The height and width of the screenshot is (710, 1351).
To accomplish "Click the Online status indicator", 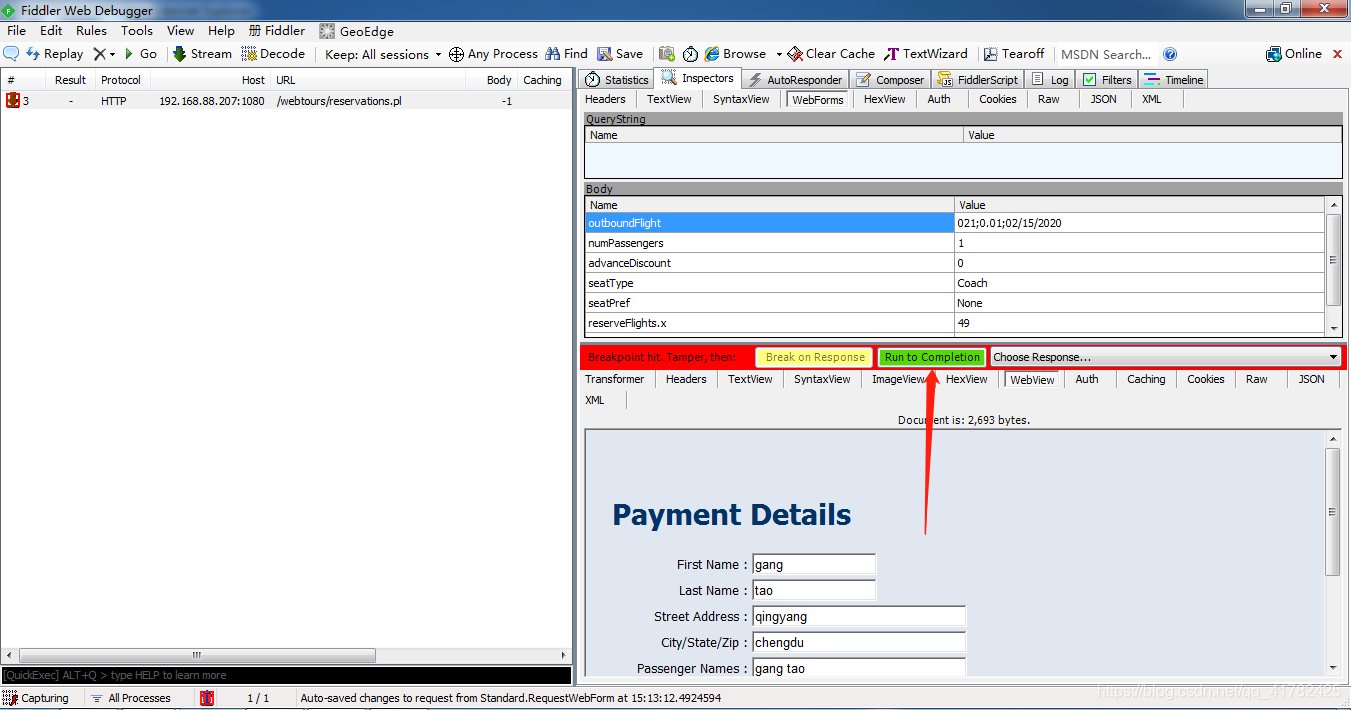I will [x=1294, y=54].
